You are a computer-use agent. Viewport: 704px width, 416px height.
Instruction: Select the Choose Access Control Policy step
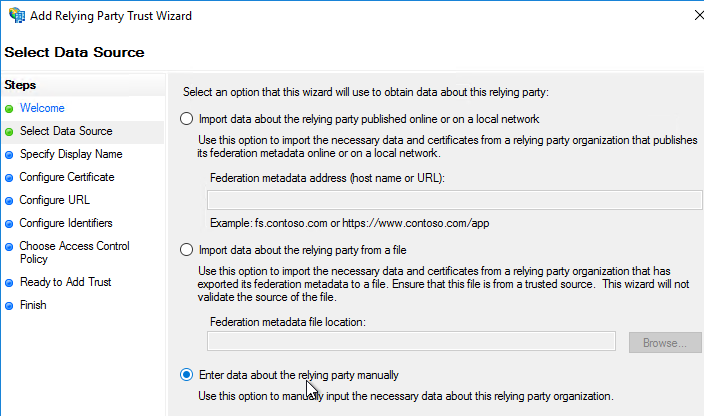[x=75, y=252]
